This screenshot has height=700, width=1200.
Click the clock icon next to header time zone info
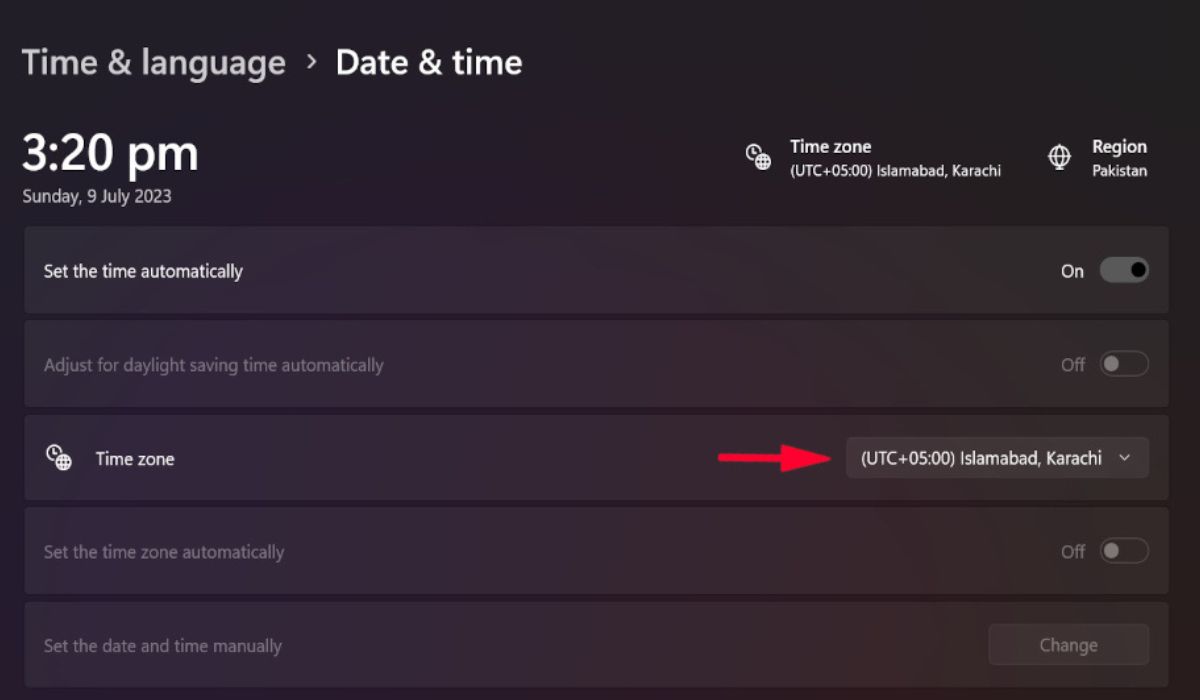tap(758, 157)
